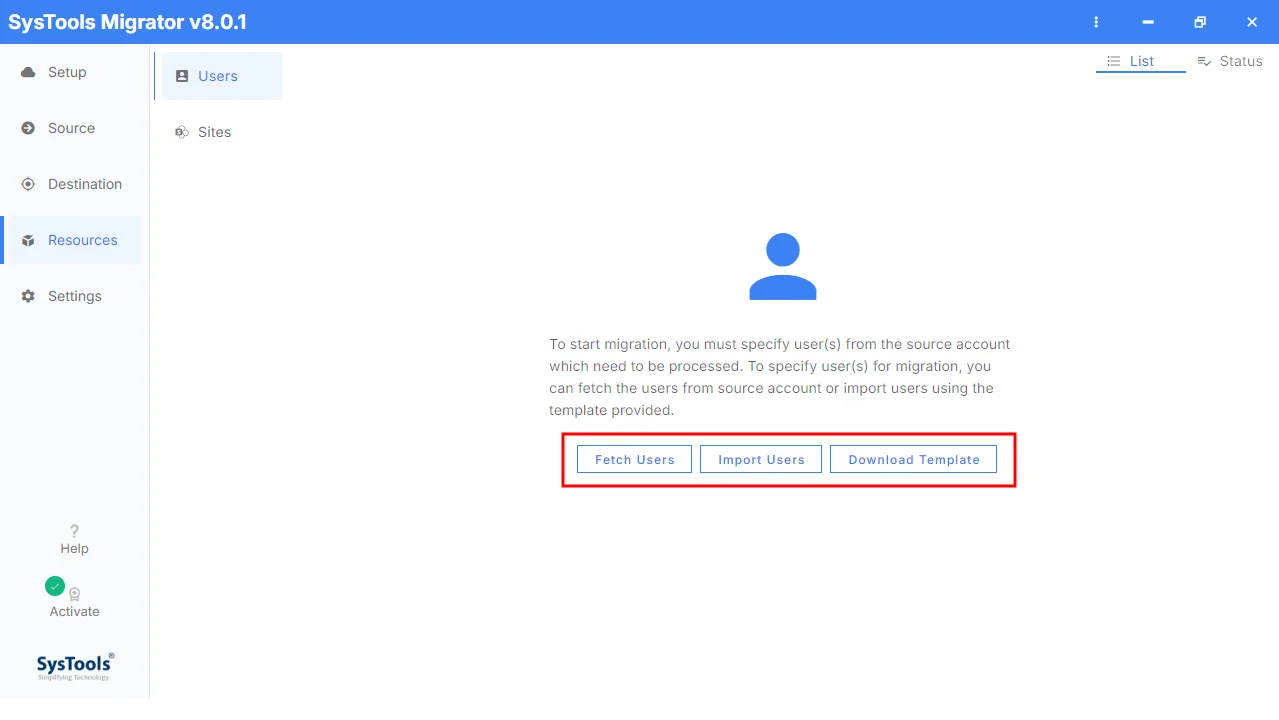The height and width of the screenshot is (720, 1279).
Task: Click the Fetch Users button
Action: click(x=634, y=459)
